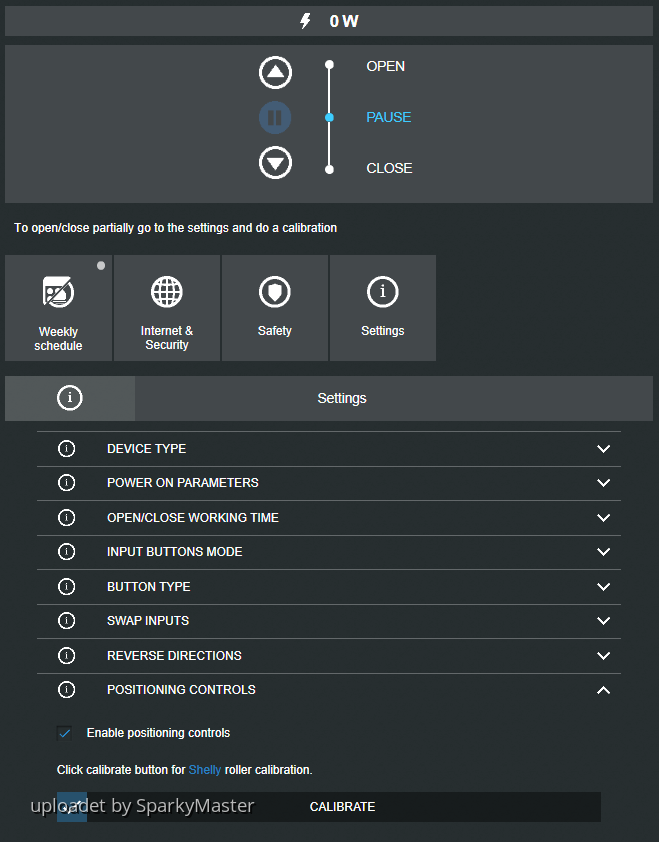Viewport: 659px width, 842px height.
Task: Select CLOSE position on the slider
Action: tap(330, 169)
